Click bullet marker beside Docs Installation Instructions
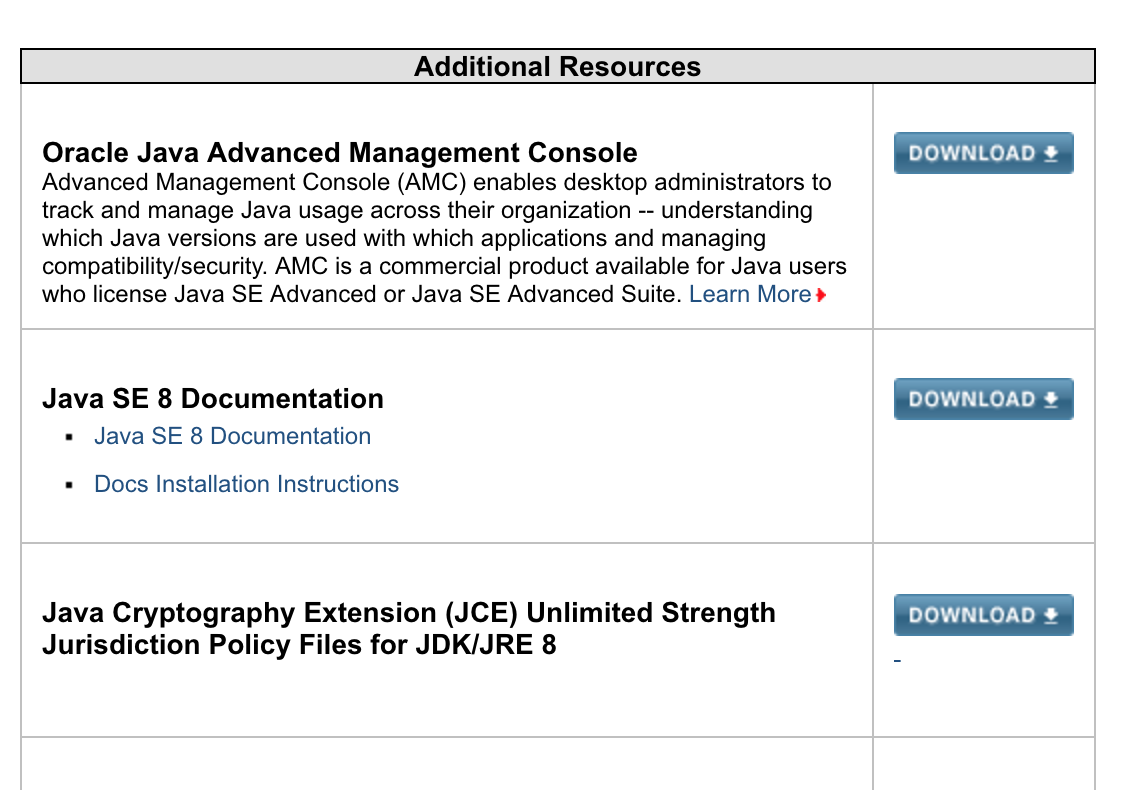This screenshot has width=1126, height=790. coord(69,486)
